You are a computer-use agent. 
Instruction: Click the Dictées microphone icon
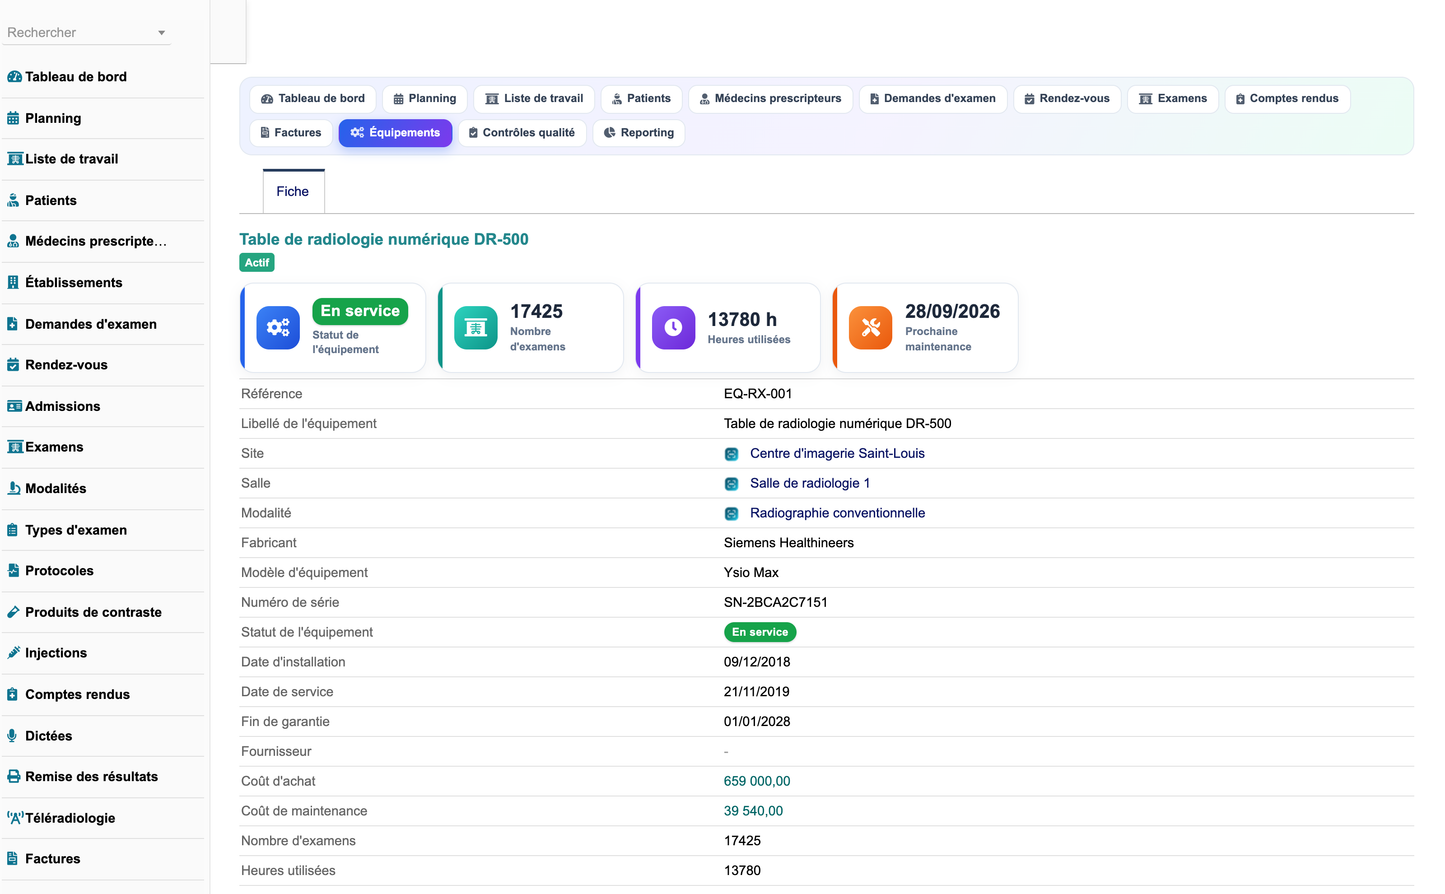pyautogui.click(x=12, y=735)
